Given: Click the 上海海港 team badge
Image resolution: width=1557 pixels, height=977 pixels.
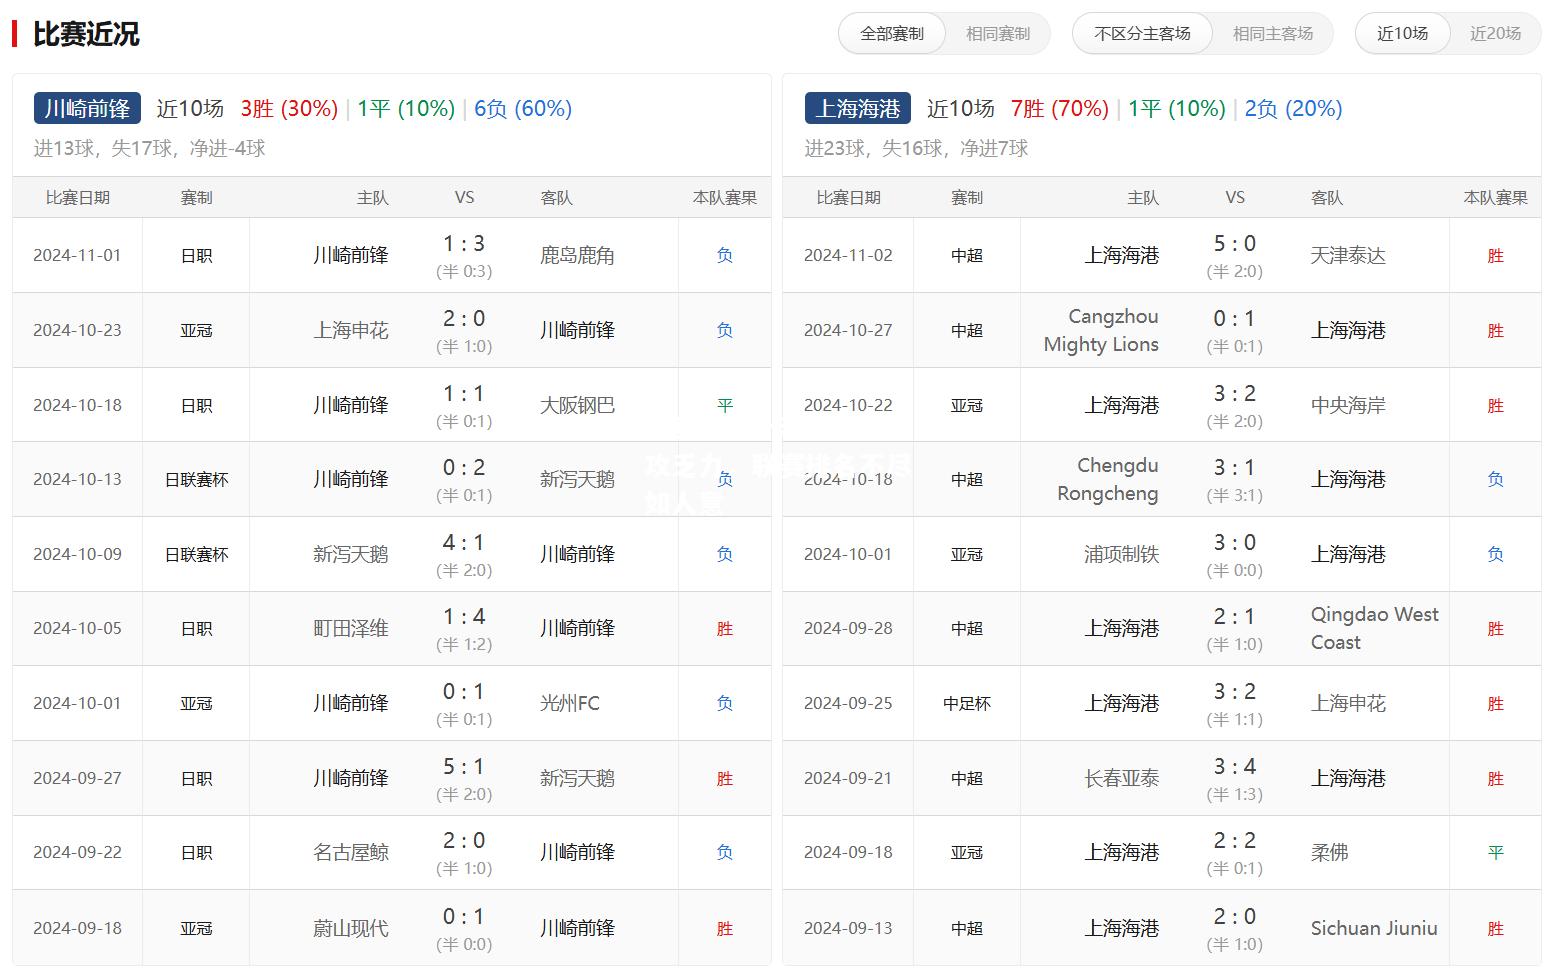Looking at the screenshot, I should (858, 108).
